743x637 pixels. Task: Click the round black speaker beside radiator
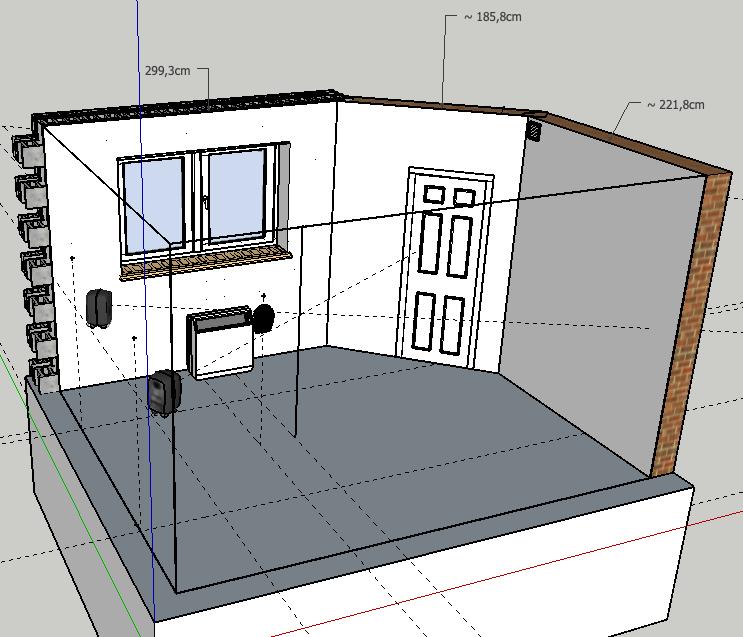point(264,319)
